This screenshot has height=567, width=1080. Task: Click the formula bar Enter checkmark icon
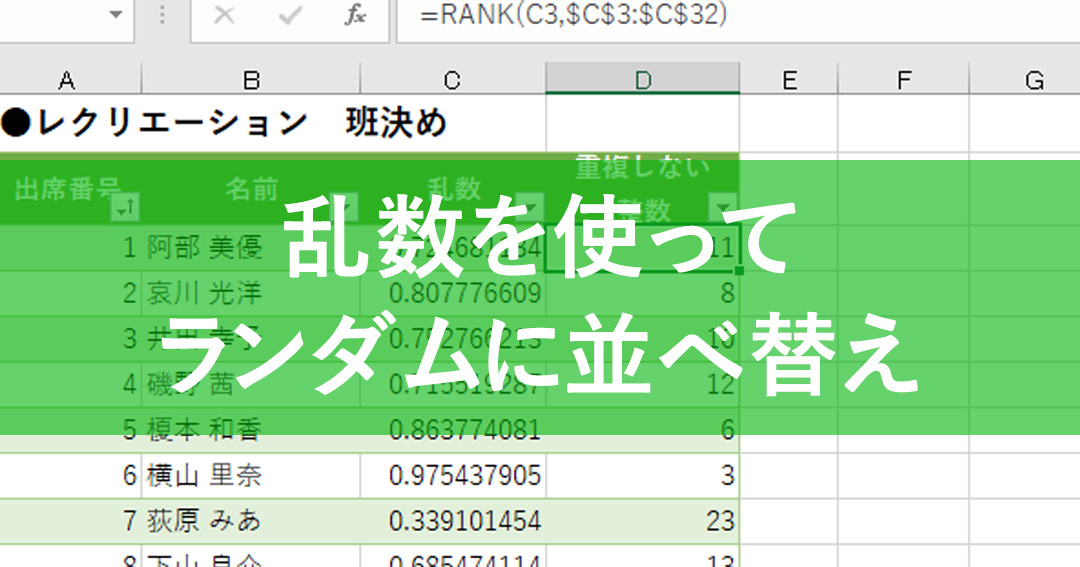(290, 14)
